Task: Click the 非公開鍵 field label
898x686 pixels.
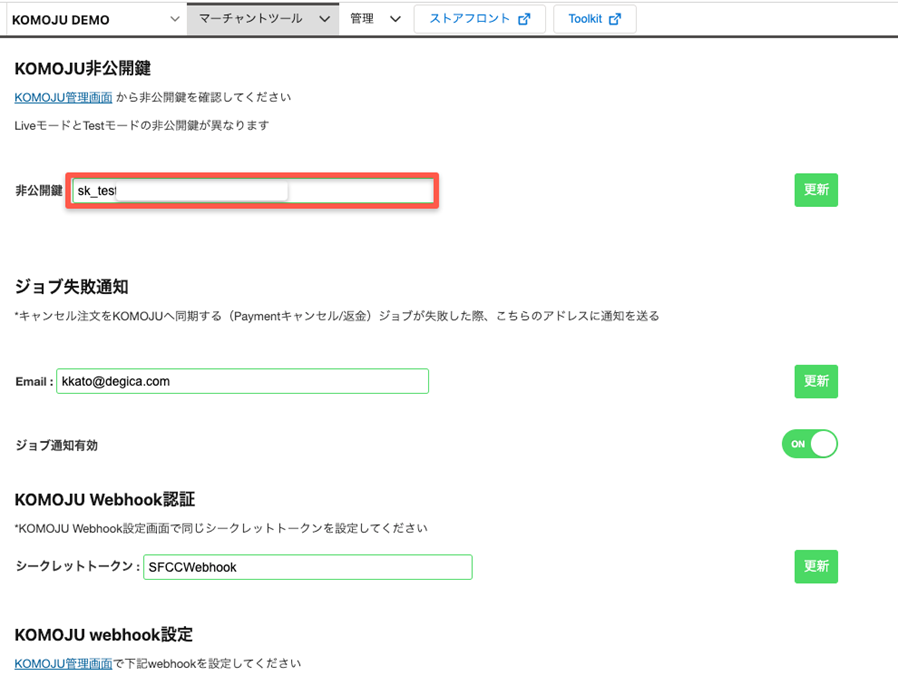Action: coord(39,191)
